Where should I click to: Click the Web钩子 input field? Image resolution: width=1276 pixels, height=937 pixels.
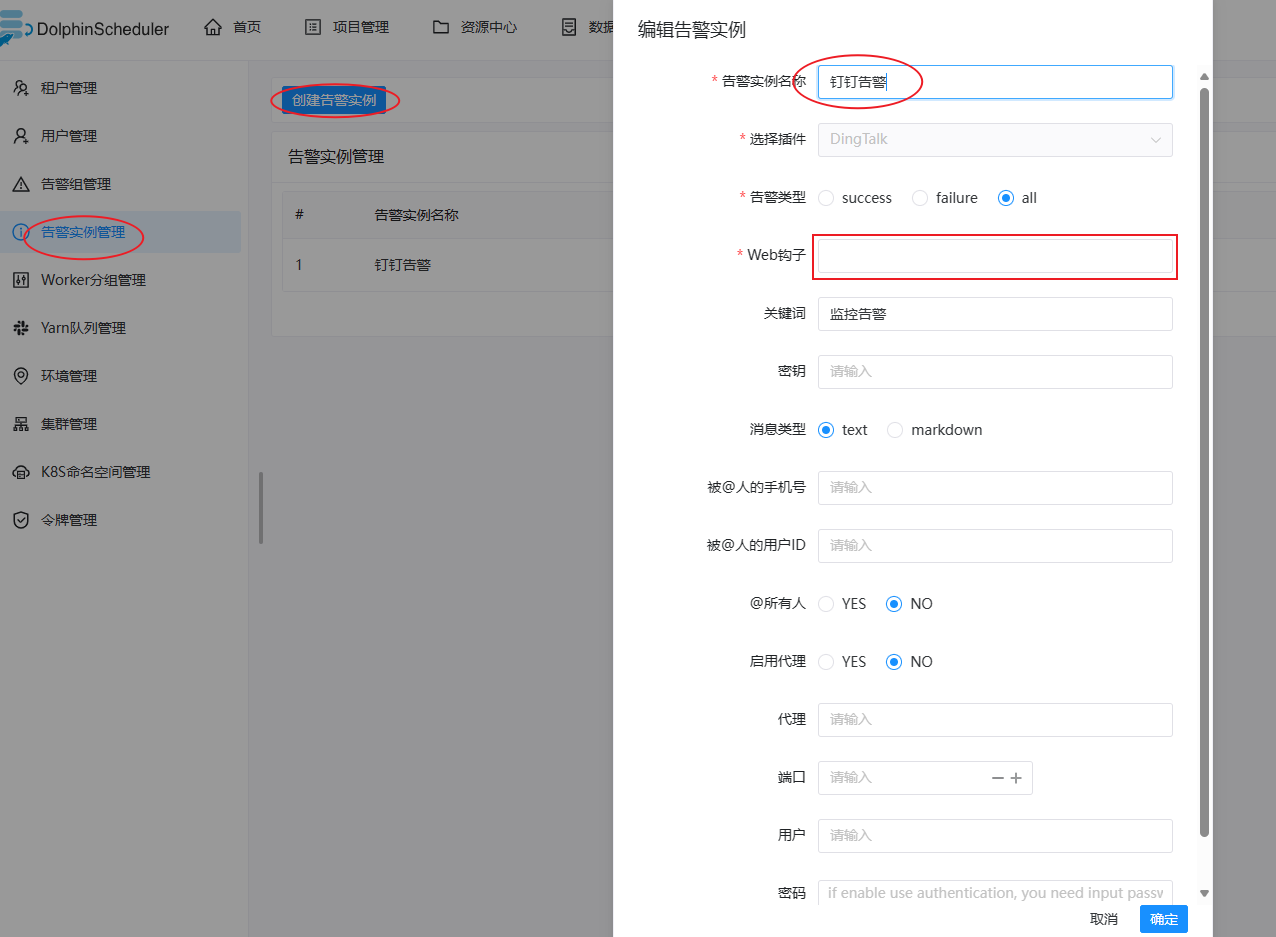click(994, 256)
